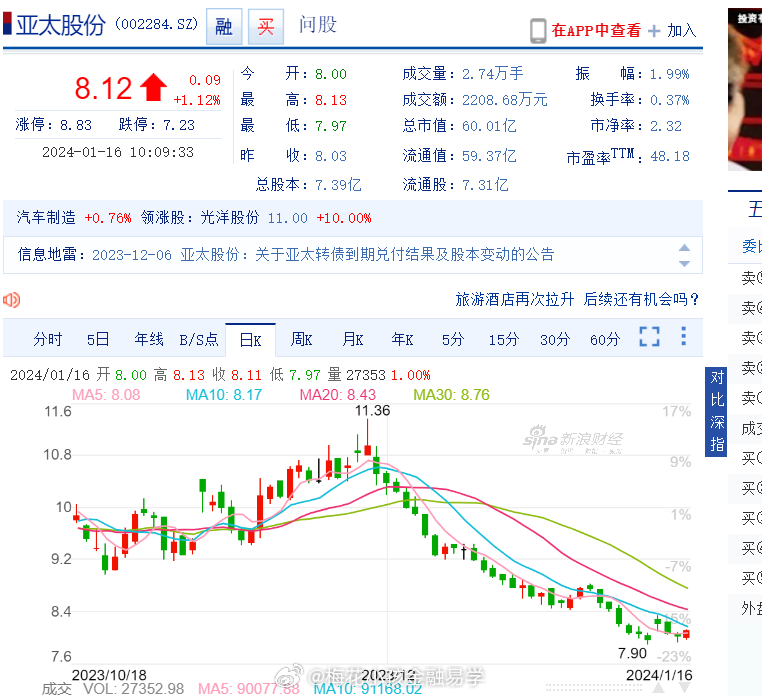Click the red up-arrow price indicator
The image size is (762, 696).
tap(154, 87)
